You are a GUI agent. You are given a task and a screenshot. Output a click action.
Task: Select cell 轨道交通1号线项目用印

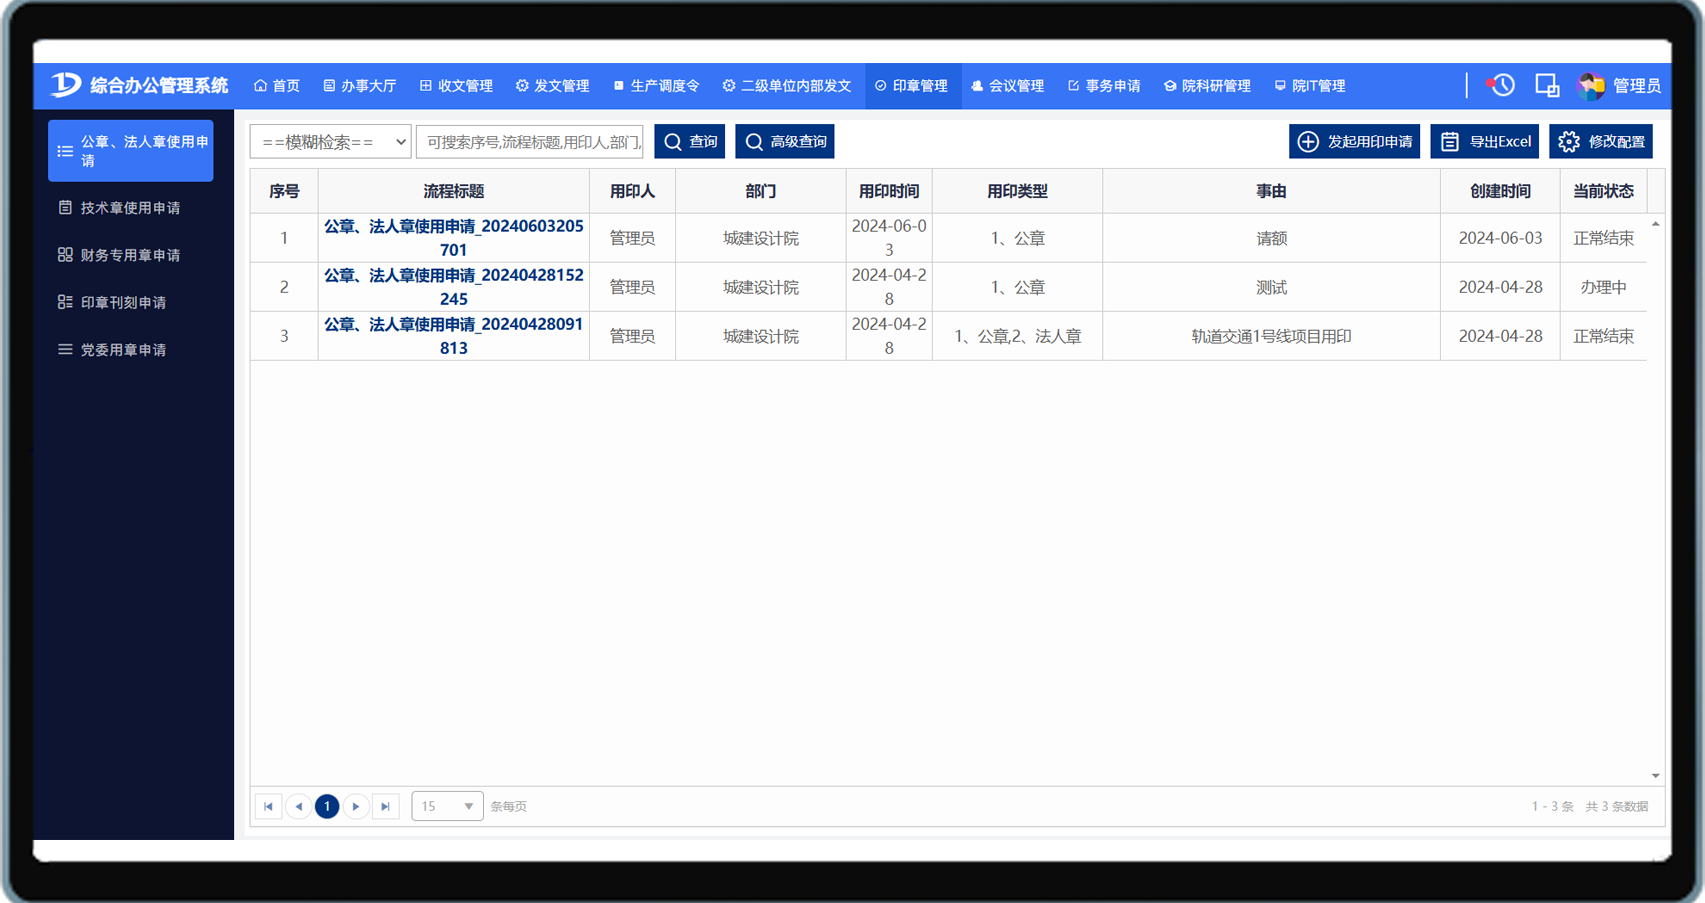(x=1271, y=336)
